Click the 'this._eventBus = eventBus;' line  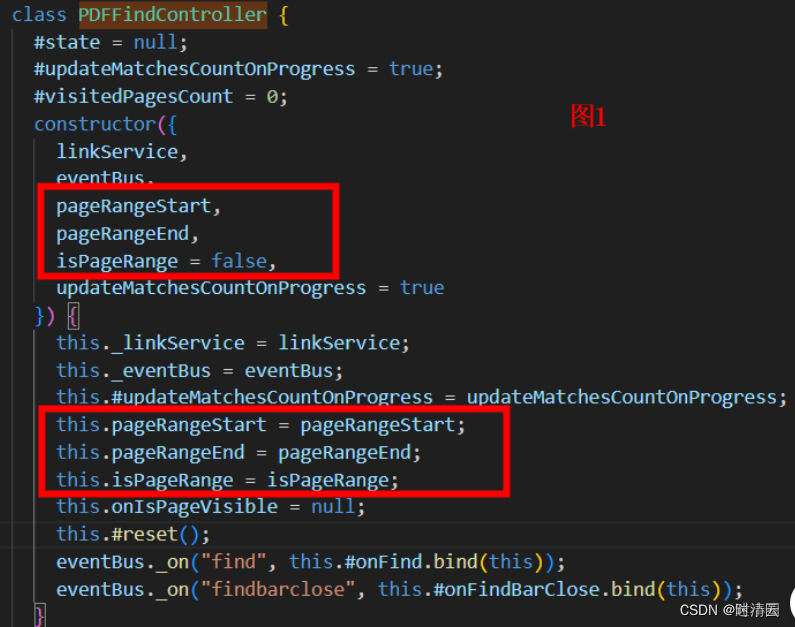click(x=200, y=371)
